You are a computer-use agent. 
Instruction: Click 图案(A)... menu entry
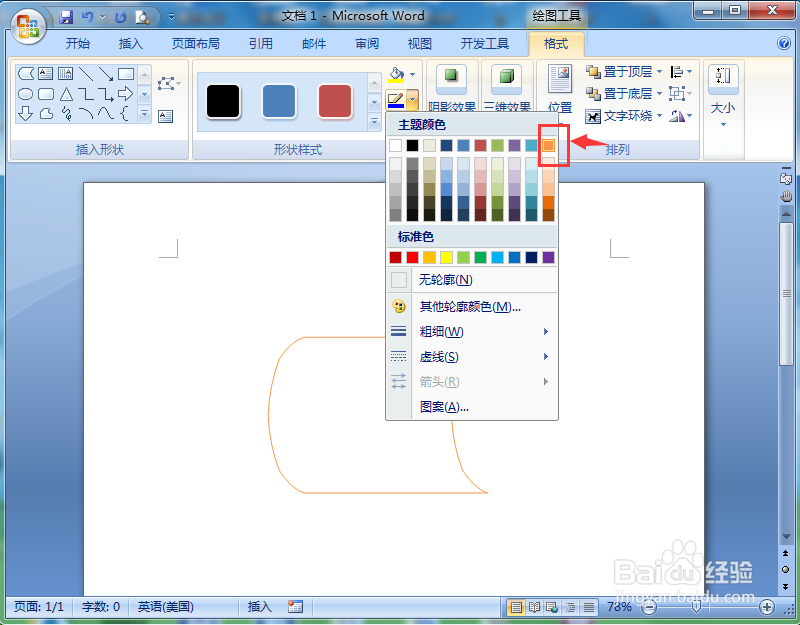472,407
